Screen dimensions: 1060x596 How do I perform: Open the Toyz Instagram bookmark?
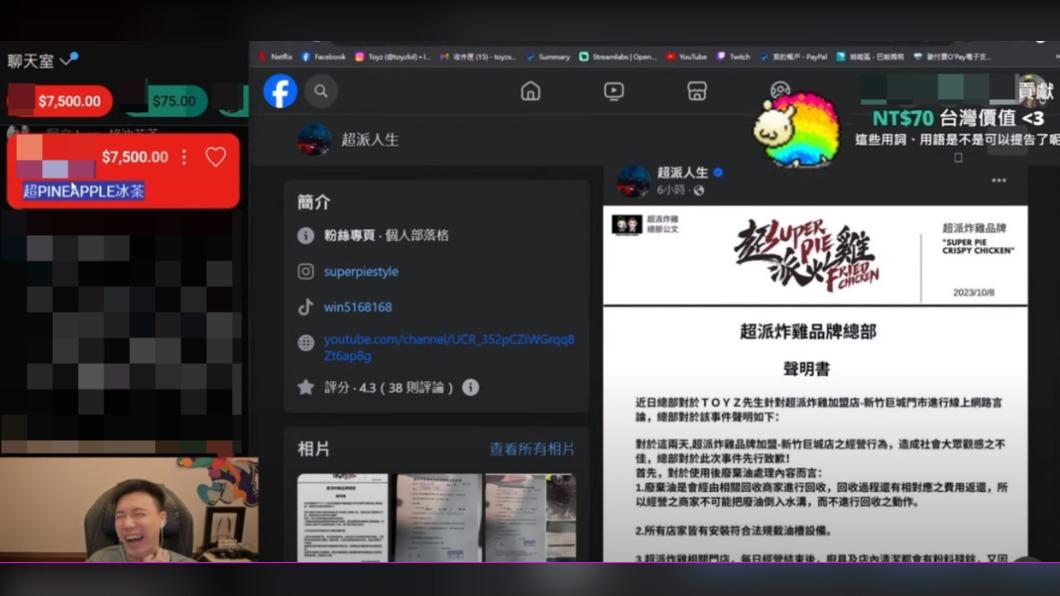[393, 57]
